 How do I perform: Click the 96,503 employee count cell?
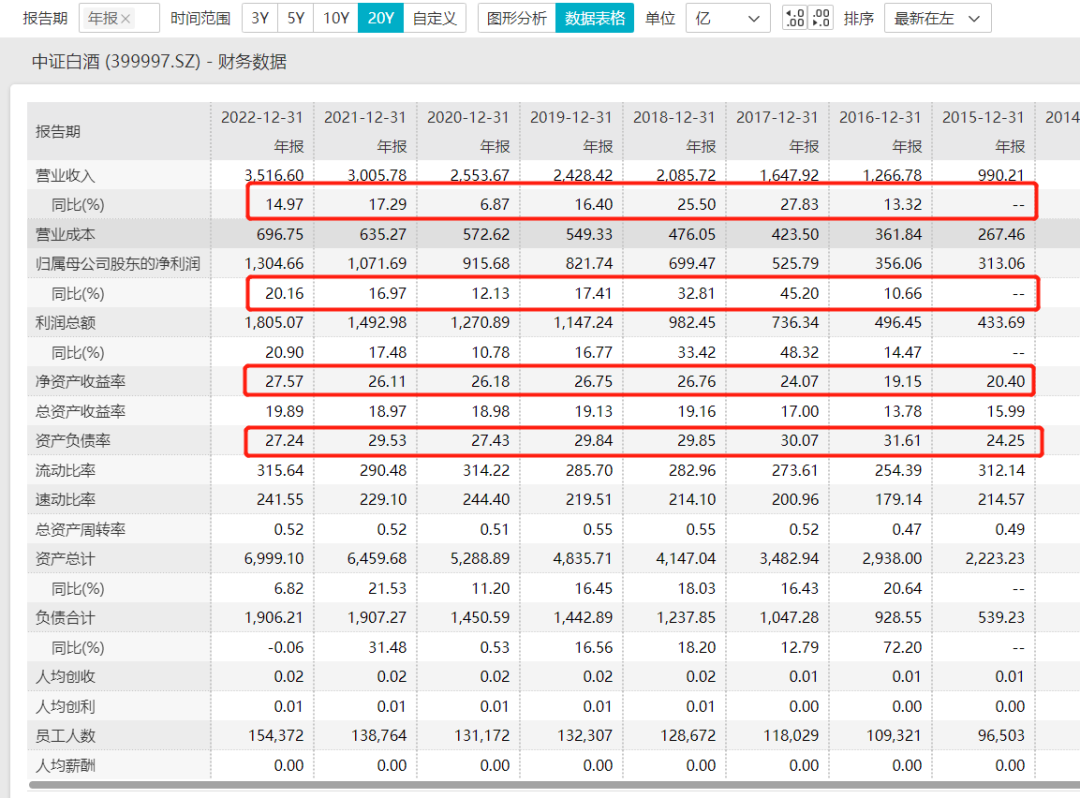pyautogui.click(x=1001, y=736)
